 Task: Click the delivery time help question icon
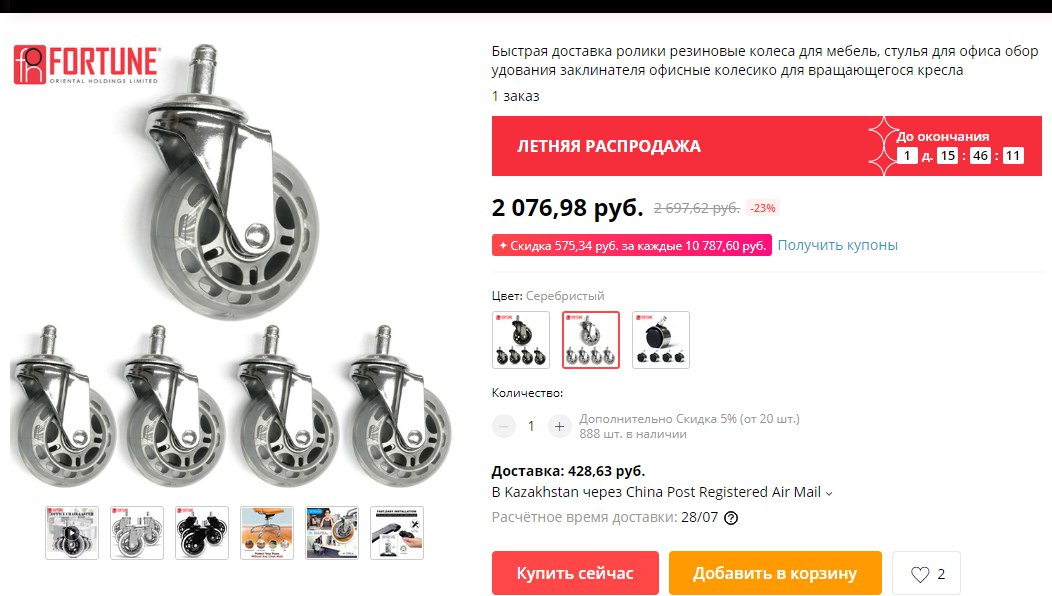pos(731,517)
